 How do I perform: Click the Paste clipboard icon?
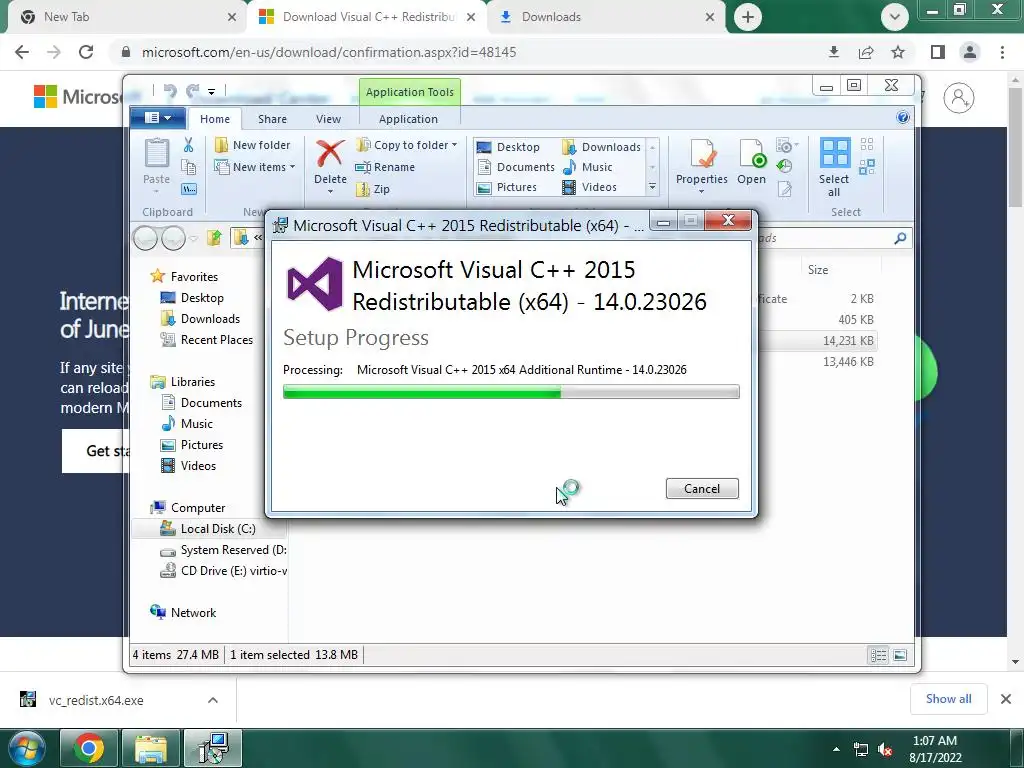(x=157, y=154)
